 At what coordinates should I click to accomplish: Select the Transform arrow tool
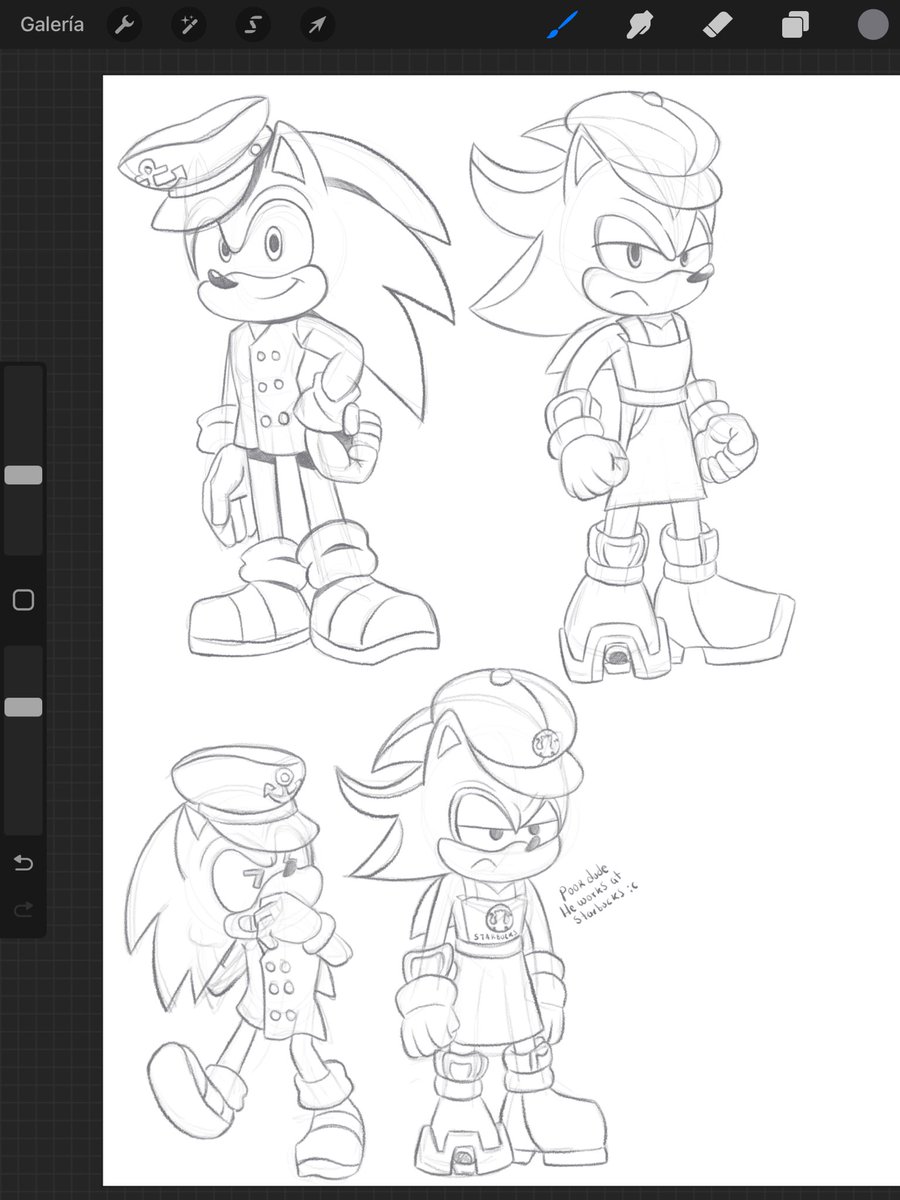click(317, 25)
